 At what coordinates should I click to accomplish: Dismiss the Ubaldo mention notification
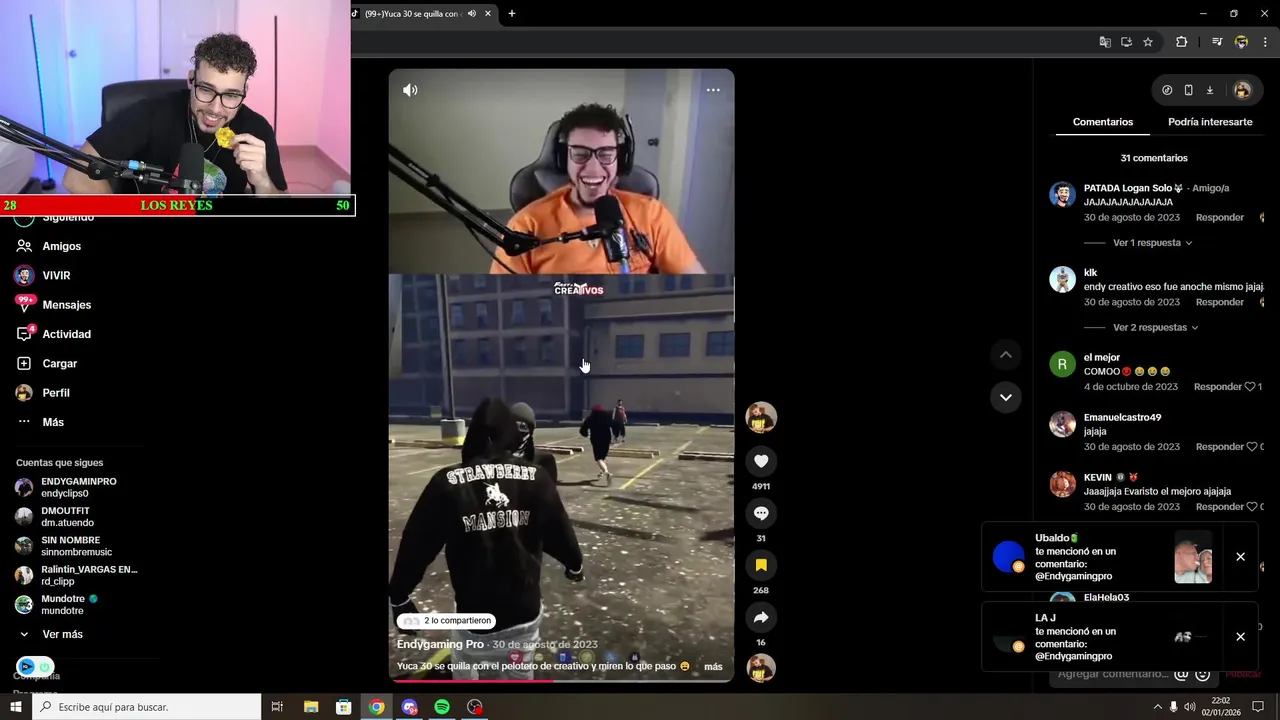pyautogui.click(x=1240, y=557)
